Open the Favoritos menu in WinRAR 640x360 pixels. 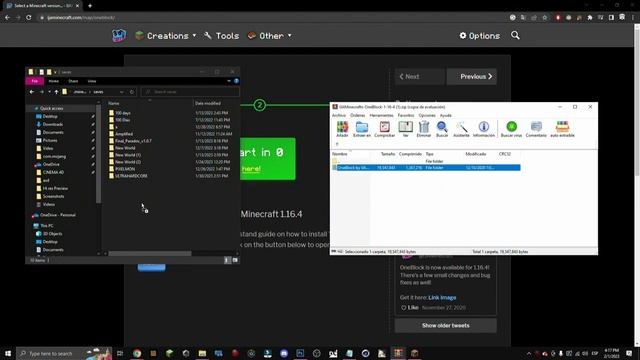406,116
